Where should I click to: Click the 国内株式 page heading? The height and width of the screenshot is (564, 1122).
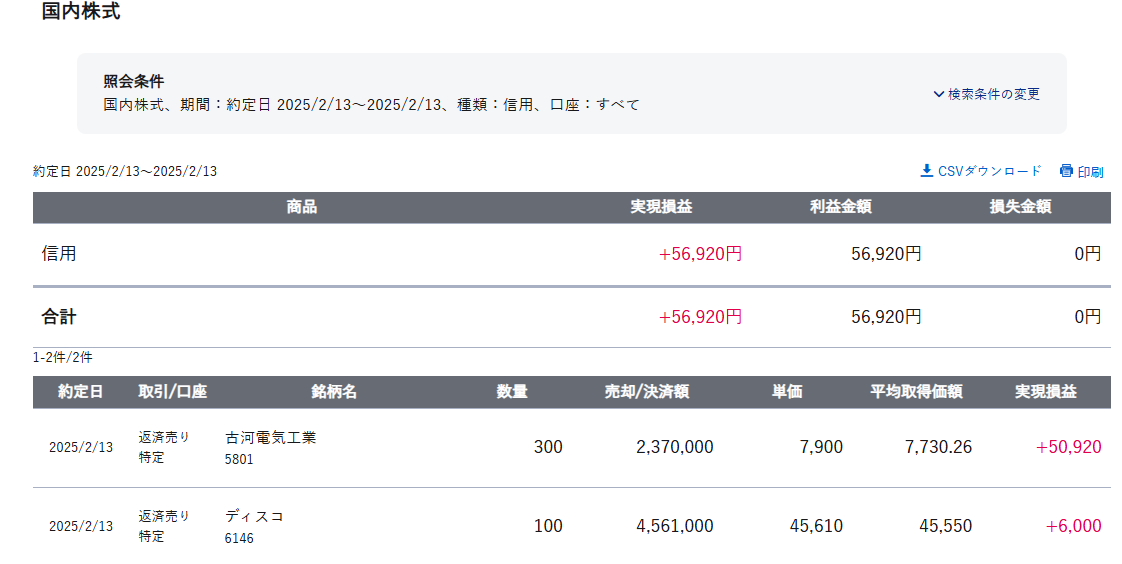[81, 12]
